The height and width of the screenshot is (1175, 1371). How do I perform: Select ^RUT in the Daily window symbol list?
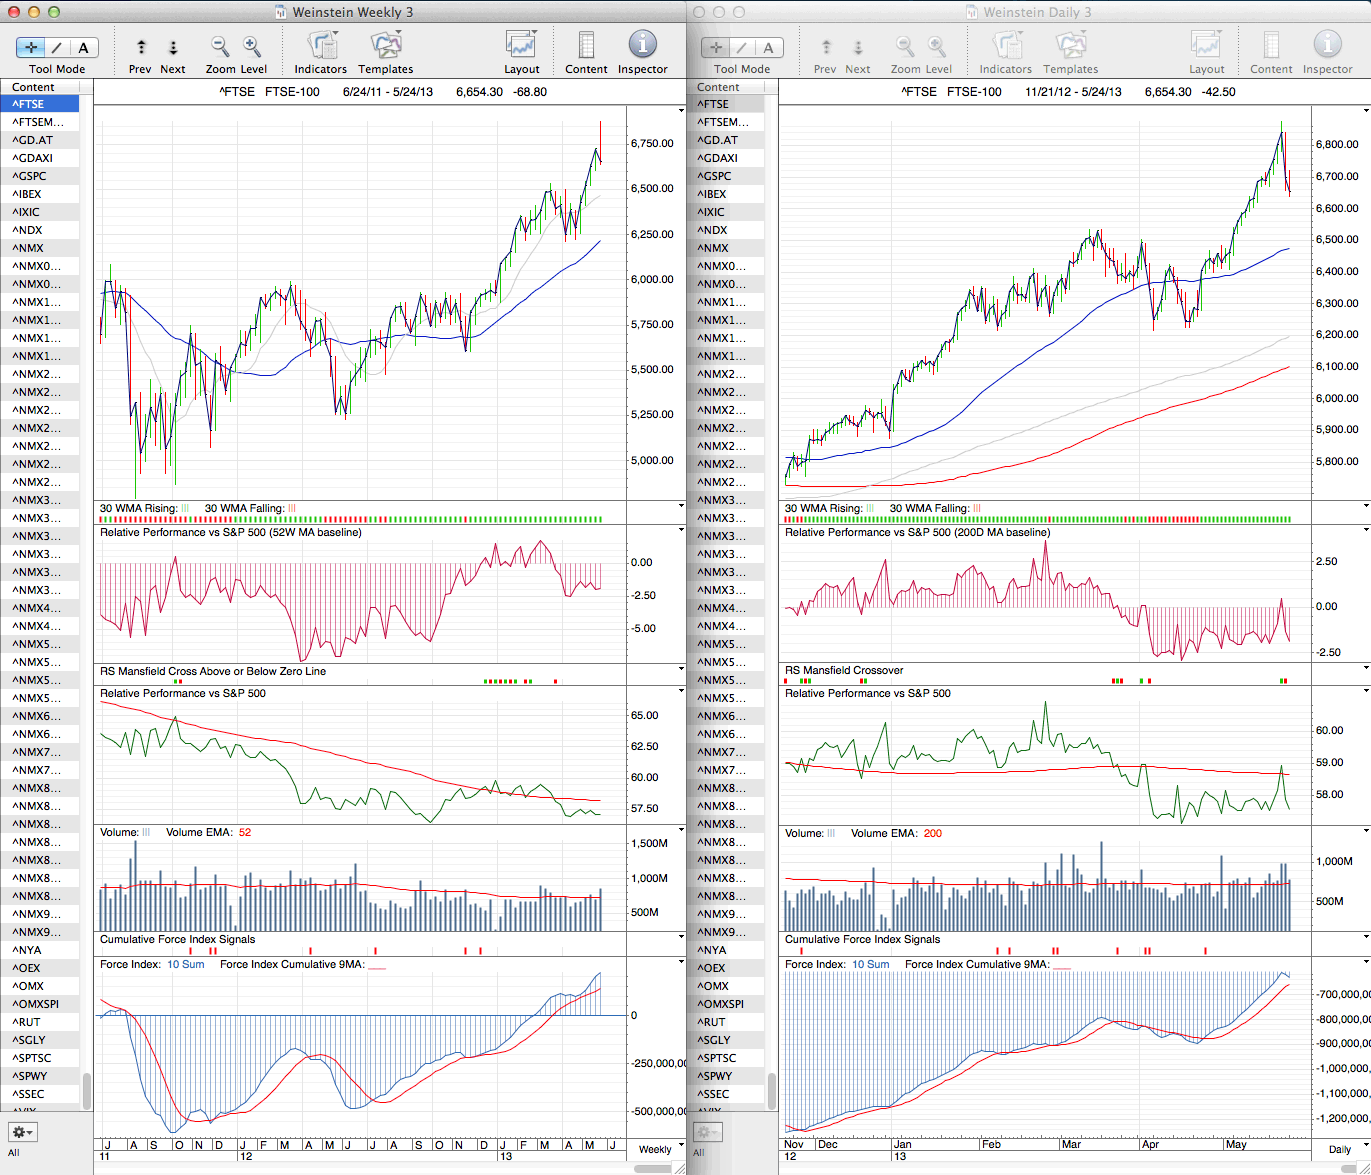[714, 1022]
